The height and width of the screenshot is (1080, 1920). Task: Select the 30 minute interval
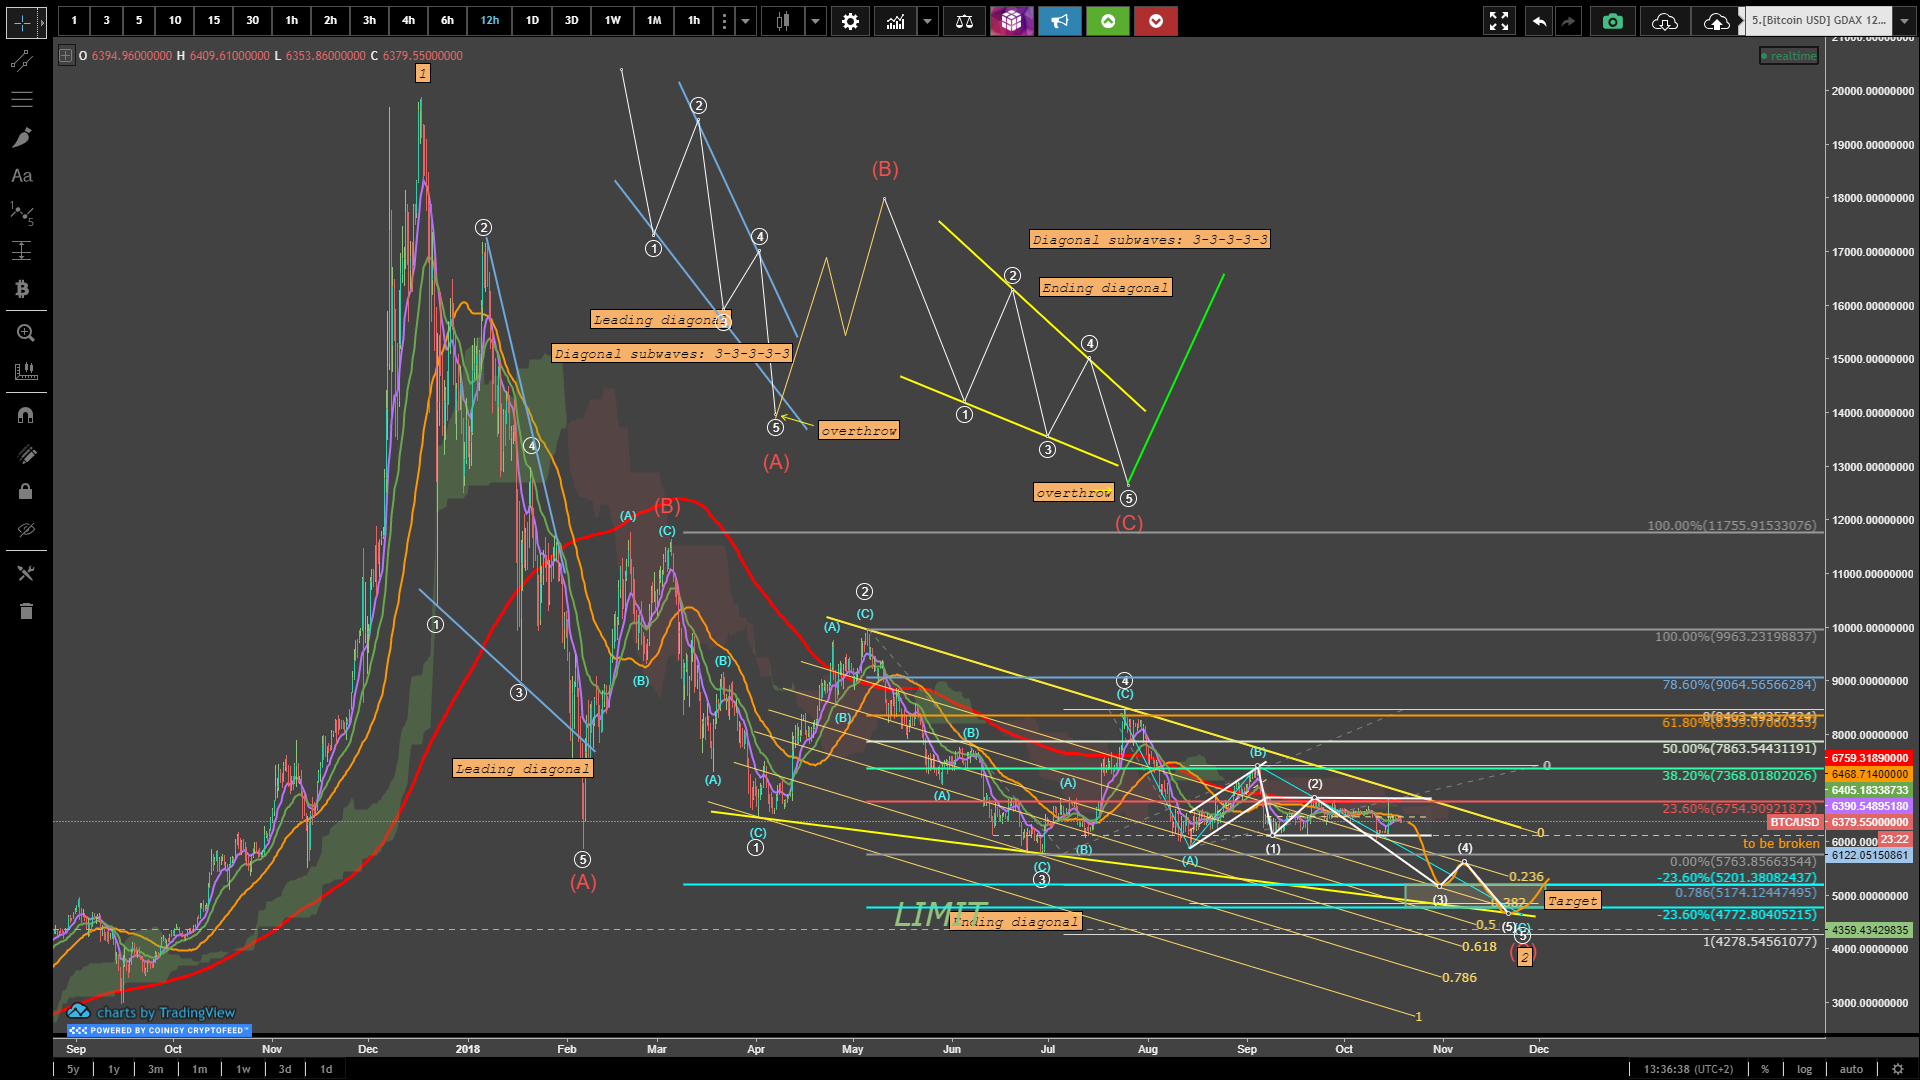point(252,20)
